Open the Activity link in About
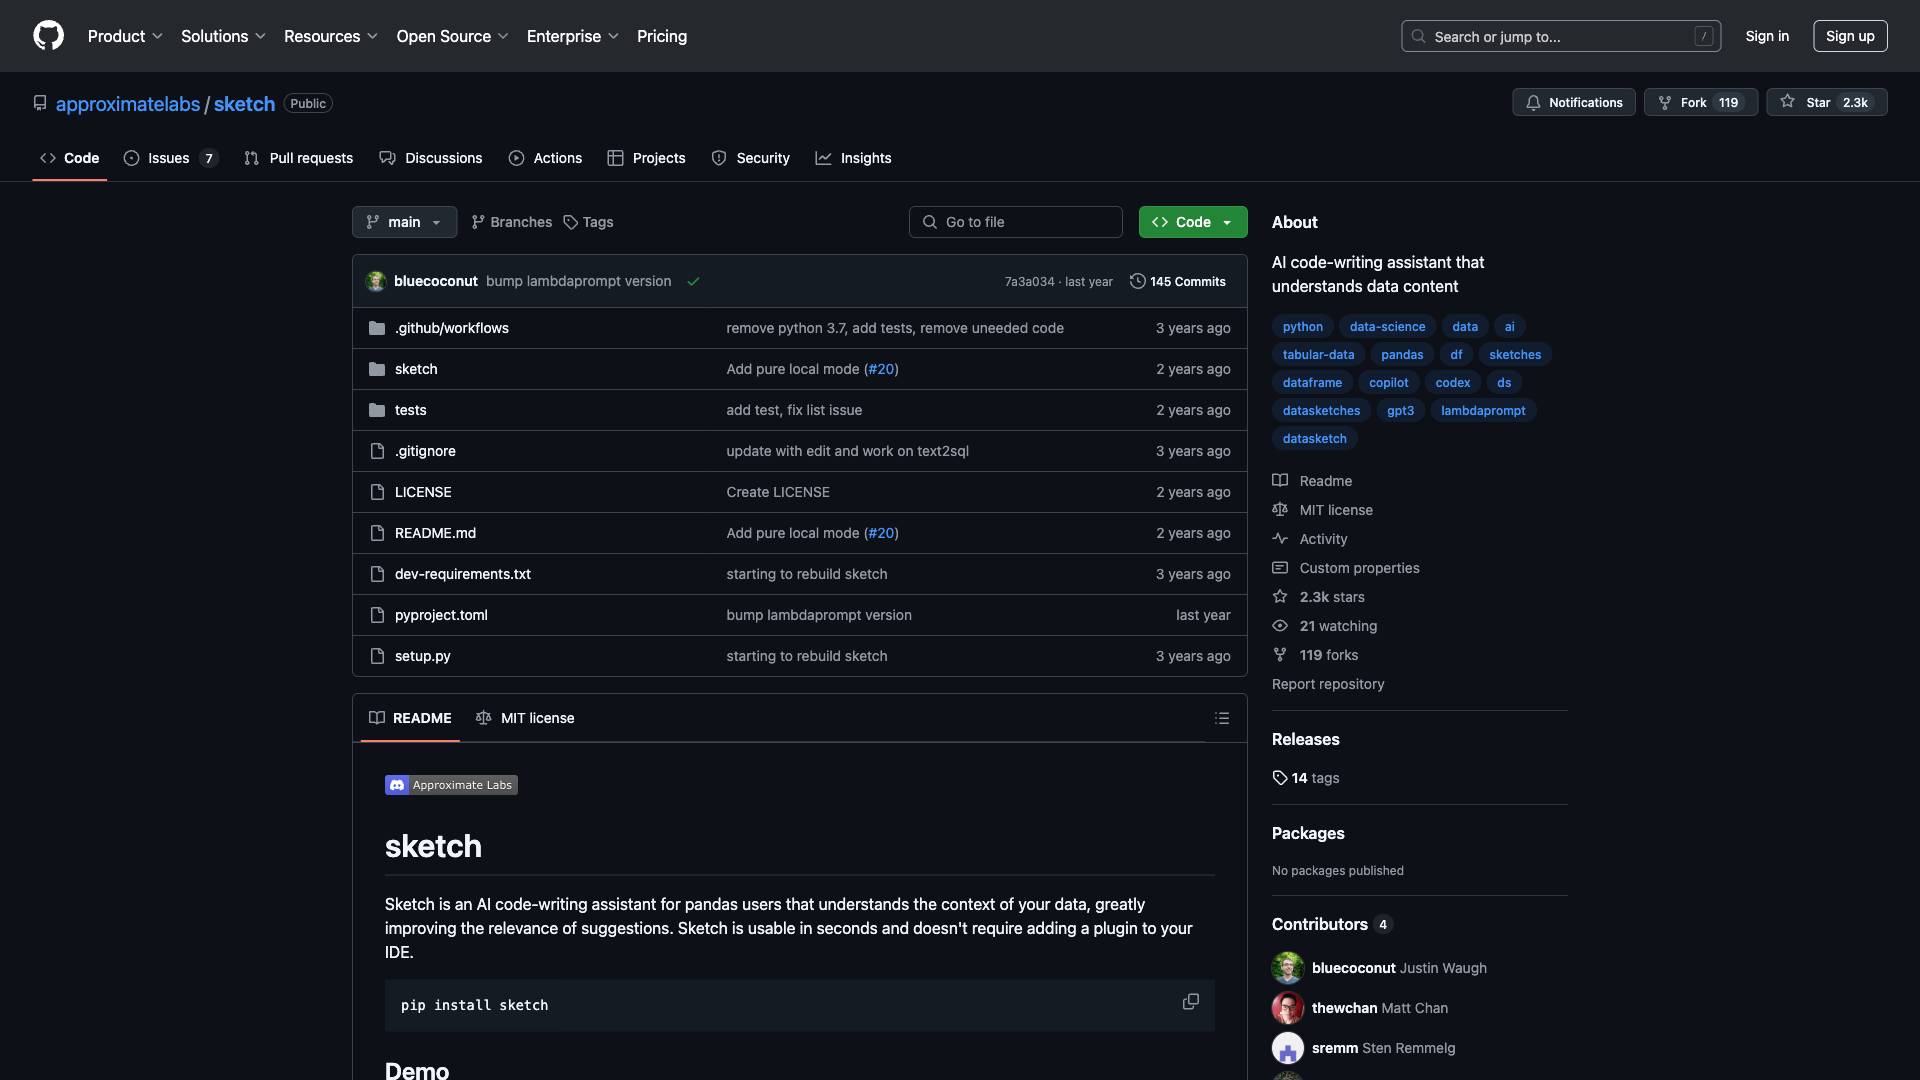Viewport: 1920px width, 1080px height. pos(1310,539)
